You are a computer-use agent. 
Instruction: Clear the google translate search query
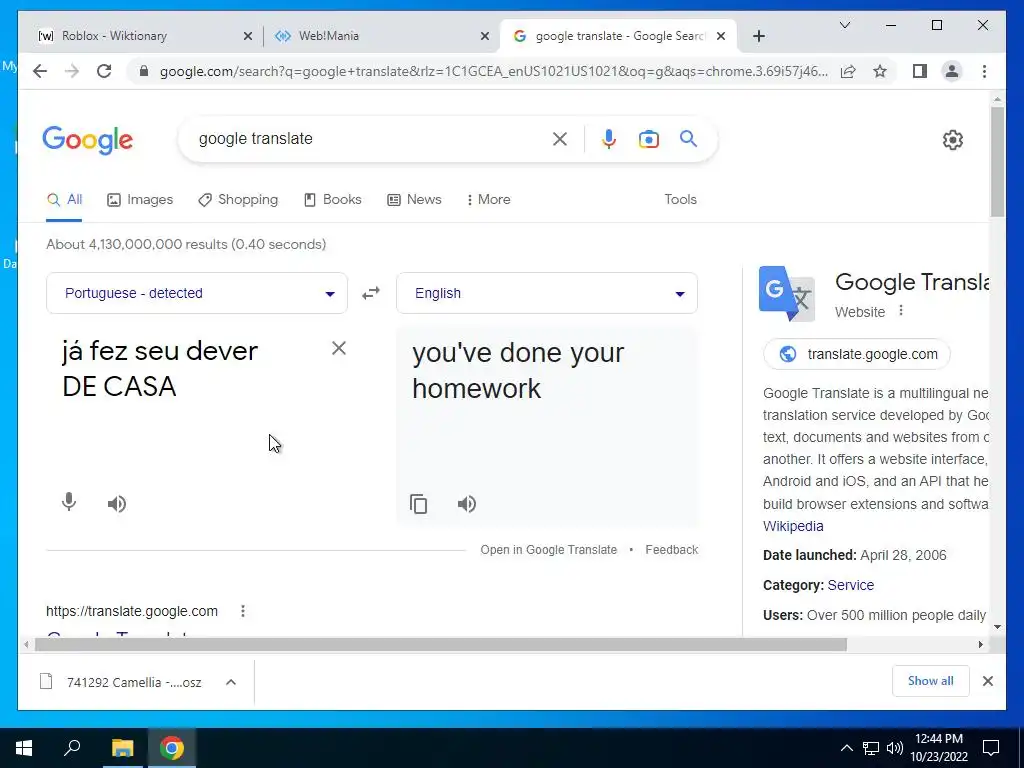click(x=560, y=138)
